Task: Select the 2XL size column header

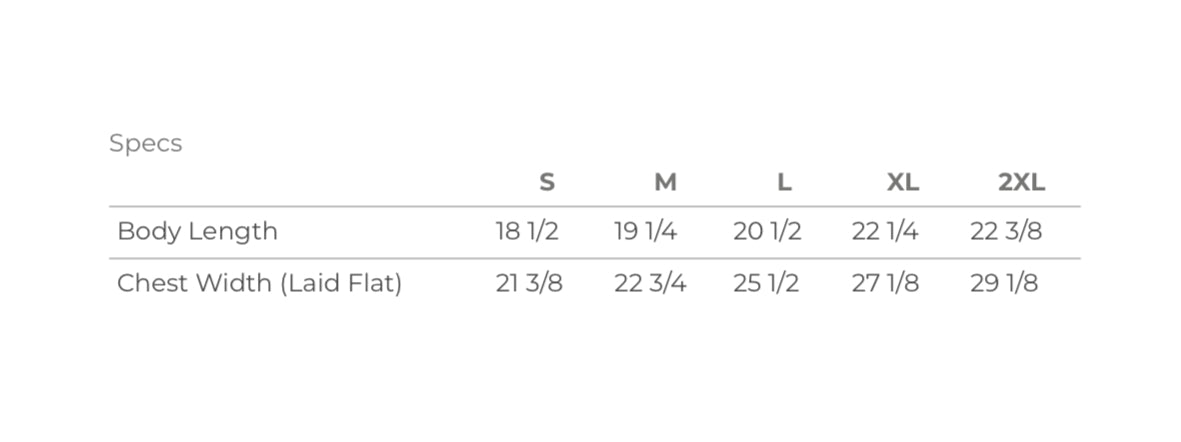Action: 1021,182
